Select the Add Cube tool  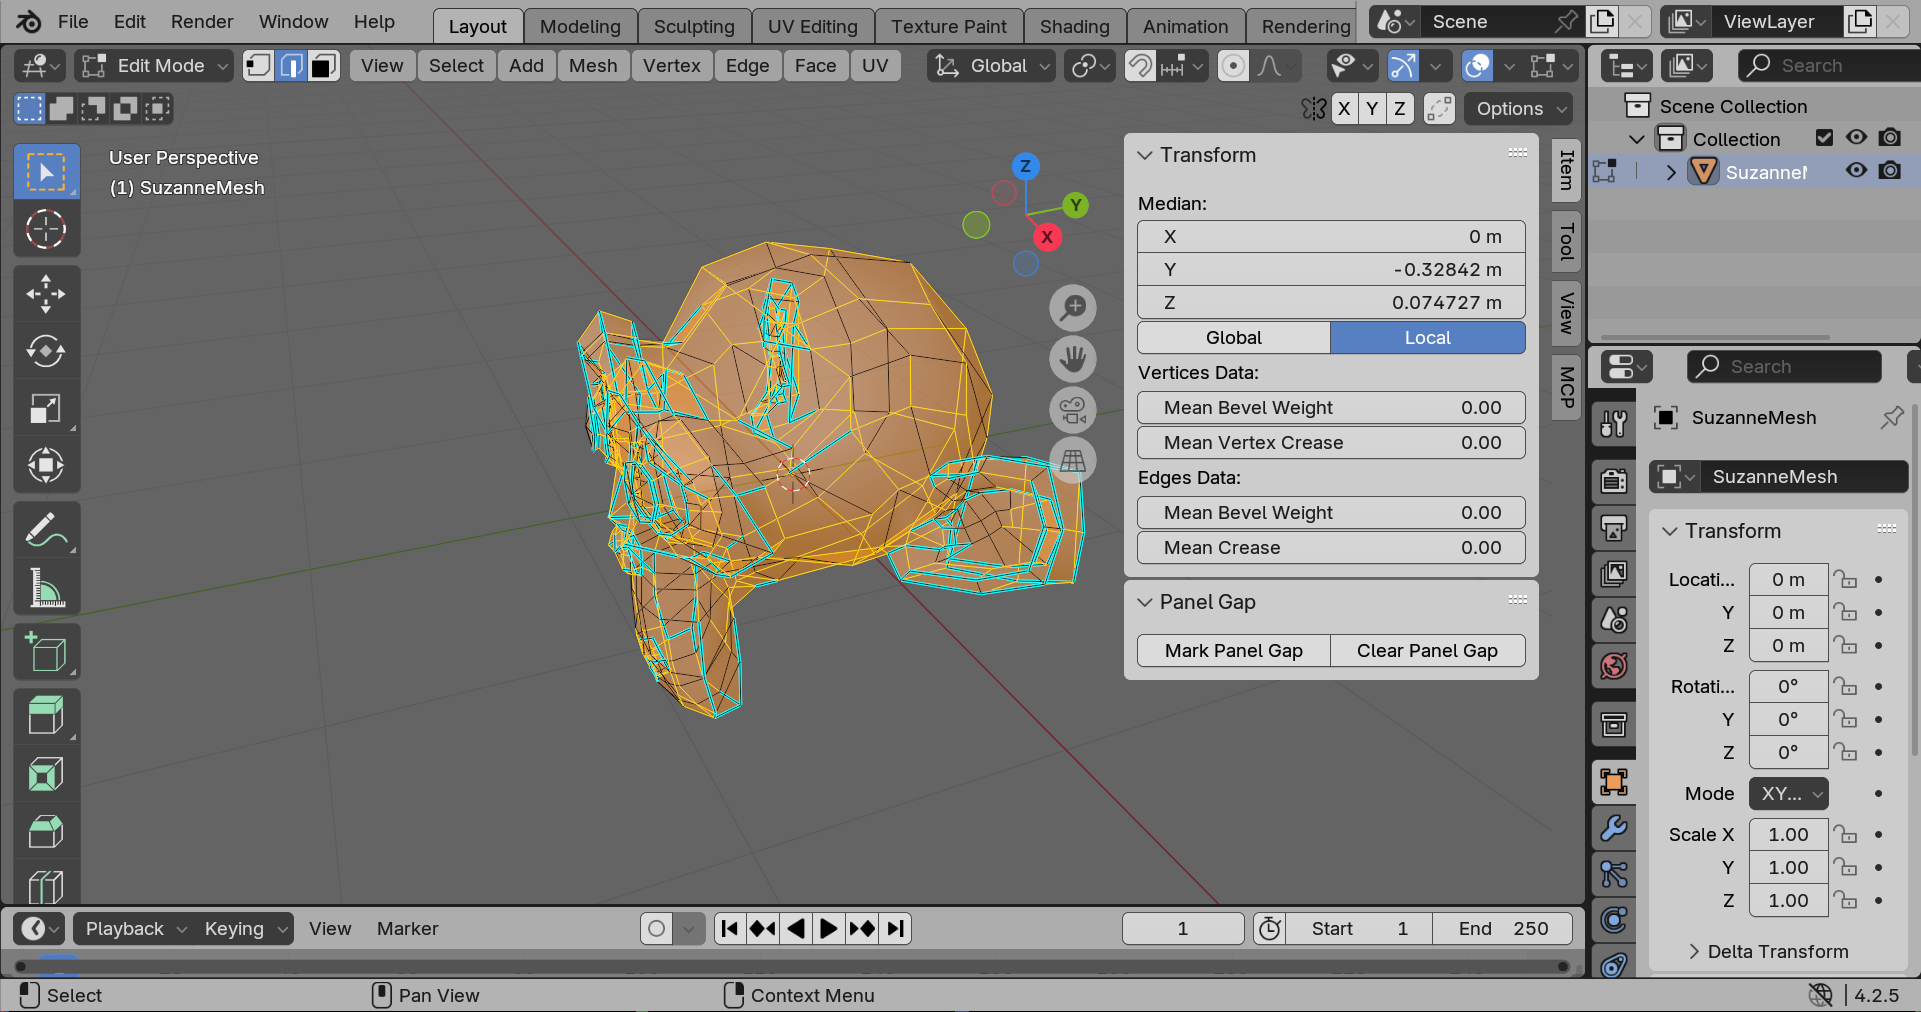click(46, 652)
